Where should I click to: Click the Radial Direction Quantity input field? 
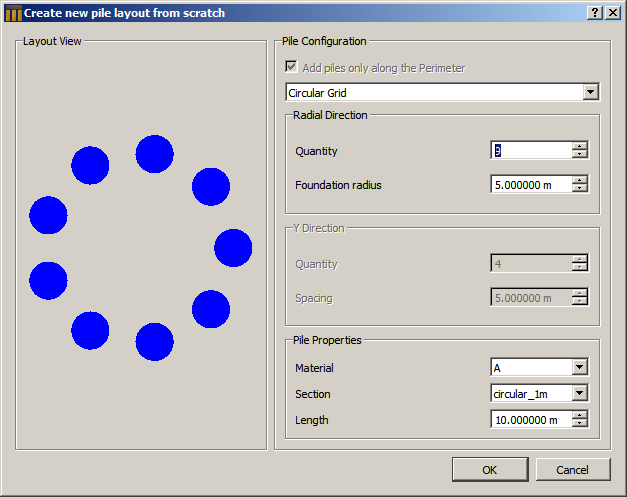531,151
